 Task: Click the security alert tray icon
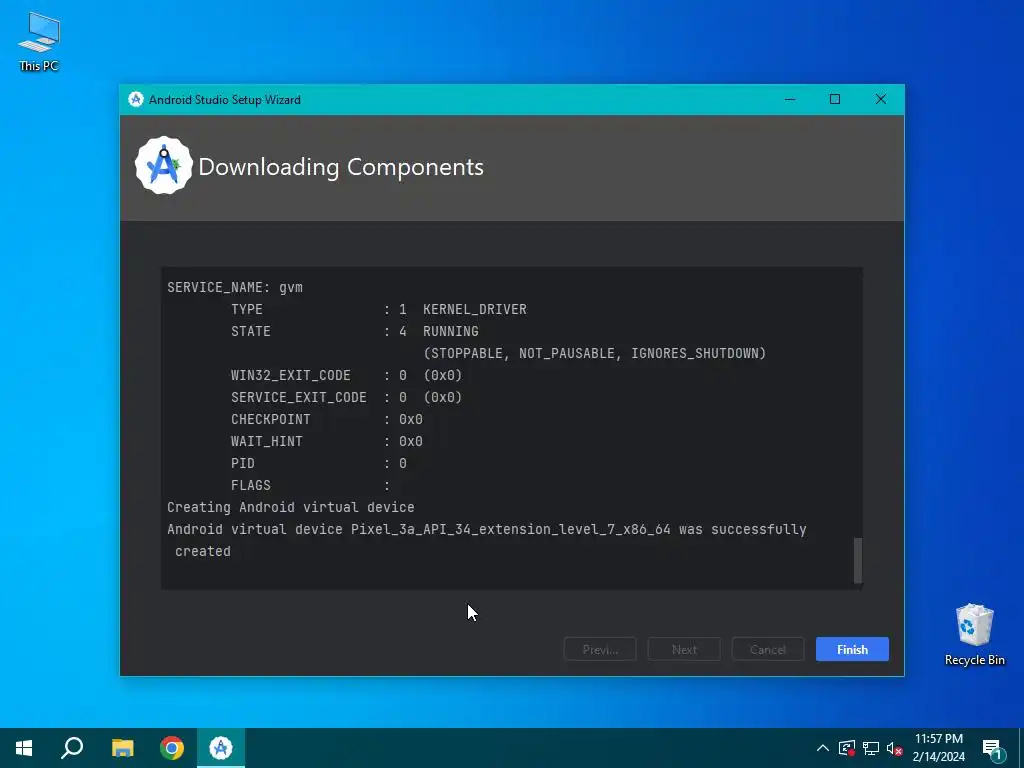[x=847, y=748]
